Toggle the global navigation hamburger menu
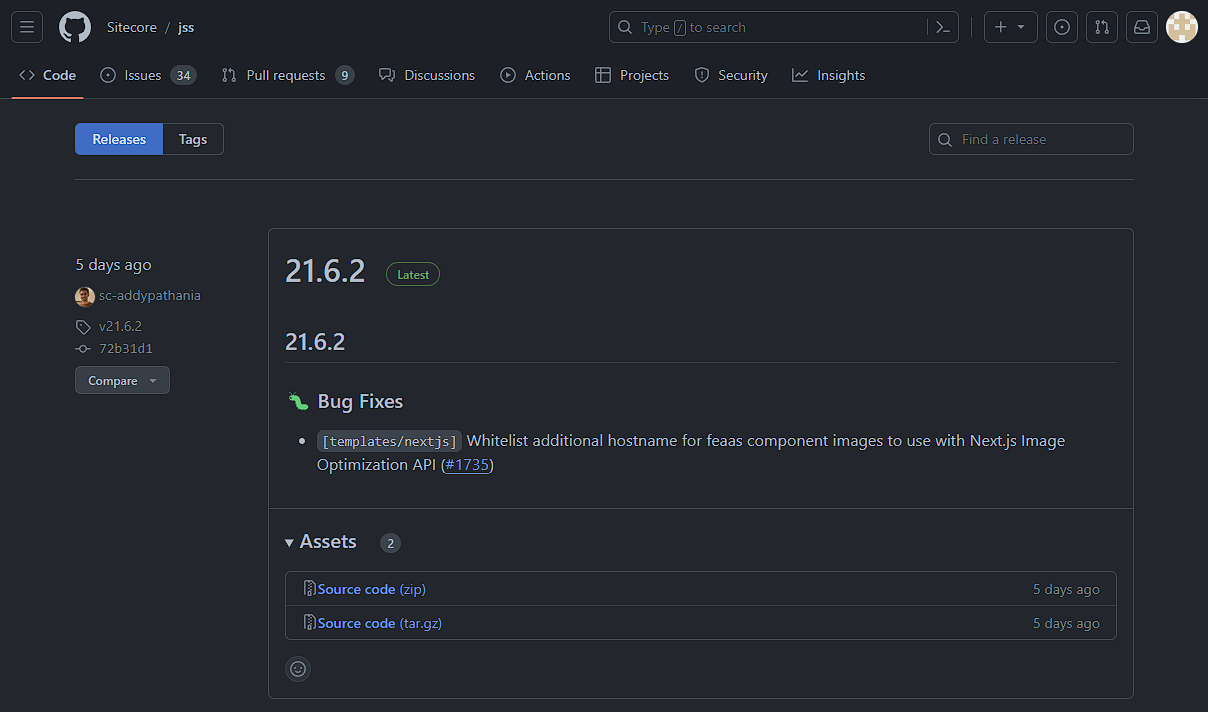The image size is (1208, 712). (26, 27)
